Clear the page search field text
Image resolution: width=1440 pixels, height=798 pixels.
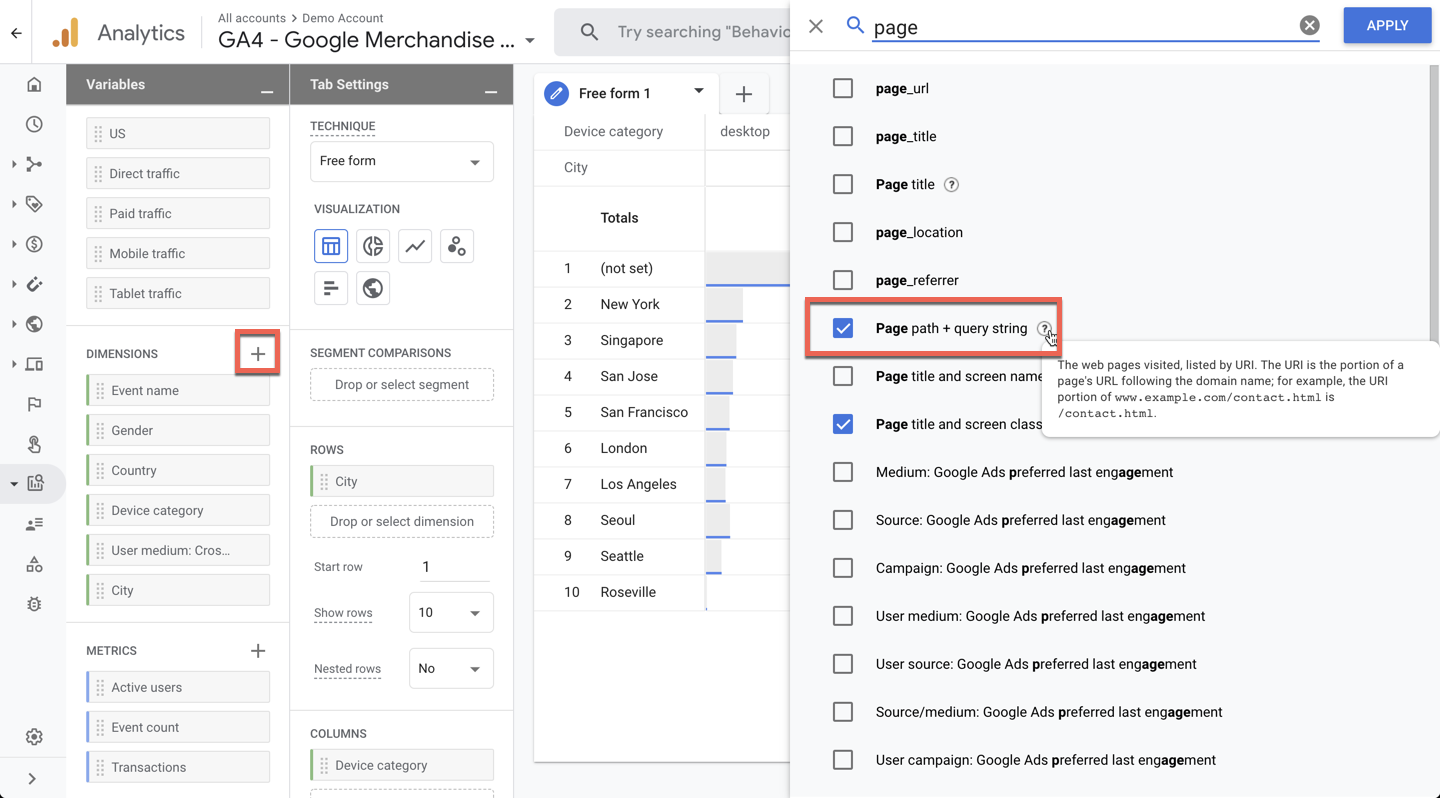pos(1309,26)
